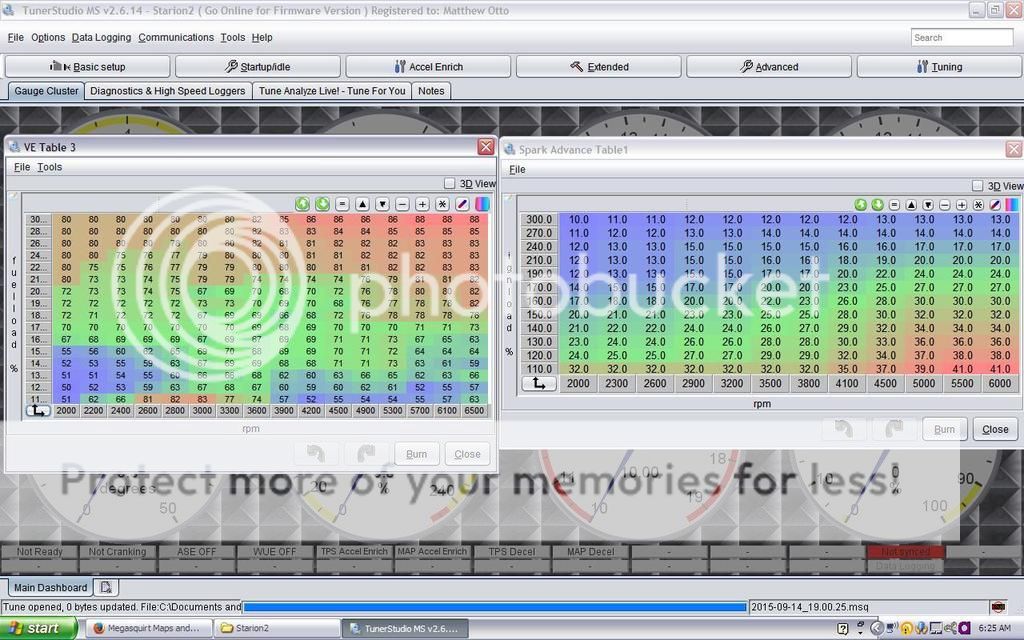Click the minus icon in Spark Advance Table1
The image size is (1024, 640).
pyautogui.click(x=944, y=205)
